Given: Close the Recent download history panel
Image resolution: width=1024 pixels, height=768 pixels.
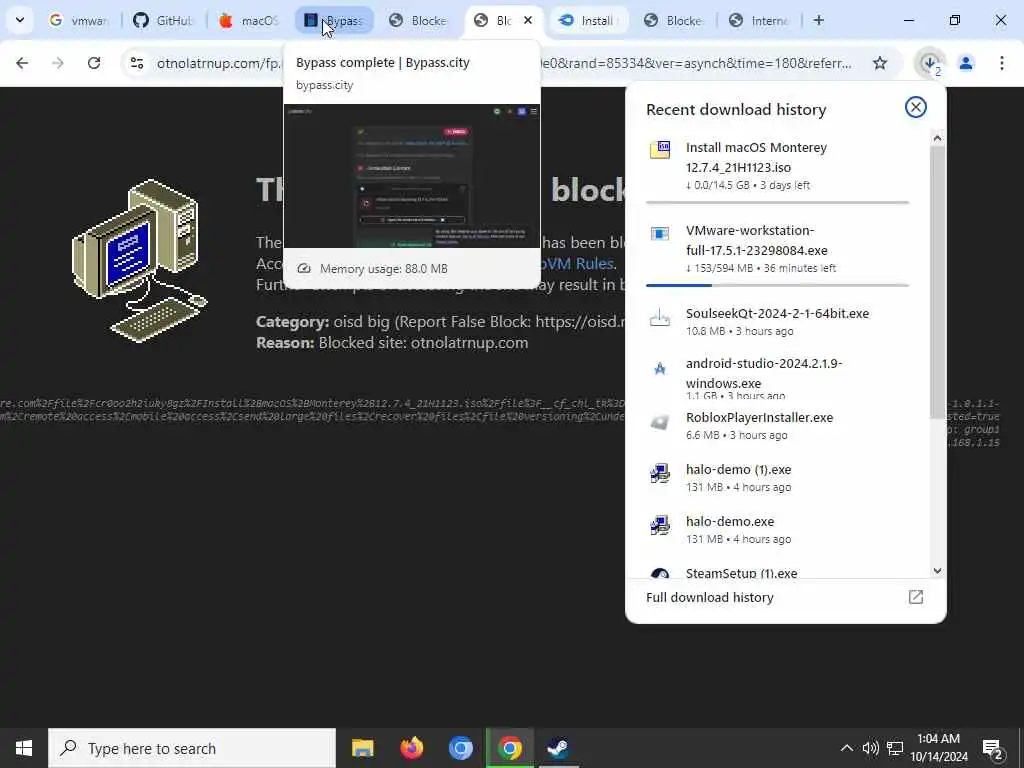Looking at the screenshot, I should [x=916, y=107].
